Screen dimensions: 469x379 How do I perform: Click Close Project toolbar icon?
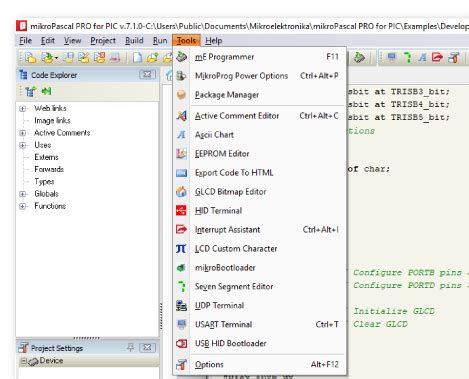(100, 58)
